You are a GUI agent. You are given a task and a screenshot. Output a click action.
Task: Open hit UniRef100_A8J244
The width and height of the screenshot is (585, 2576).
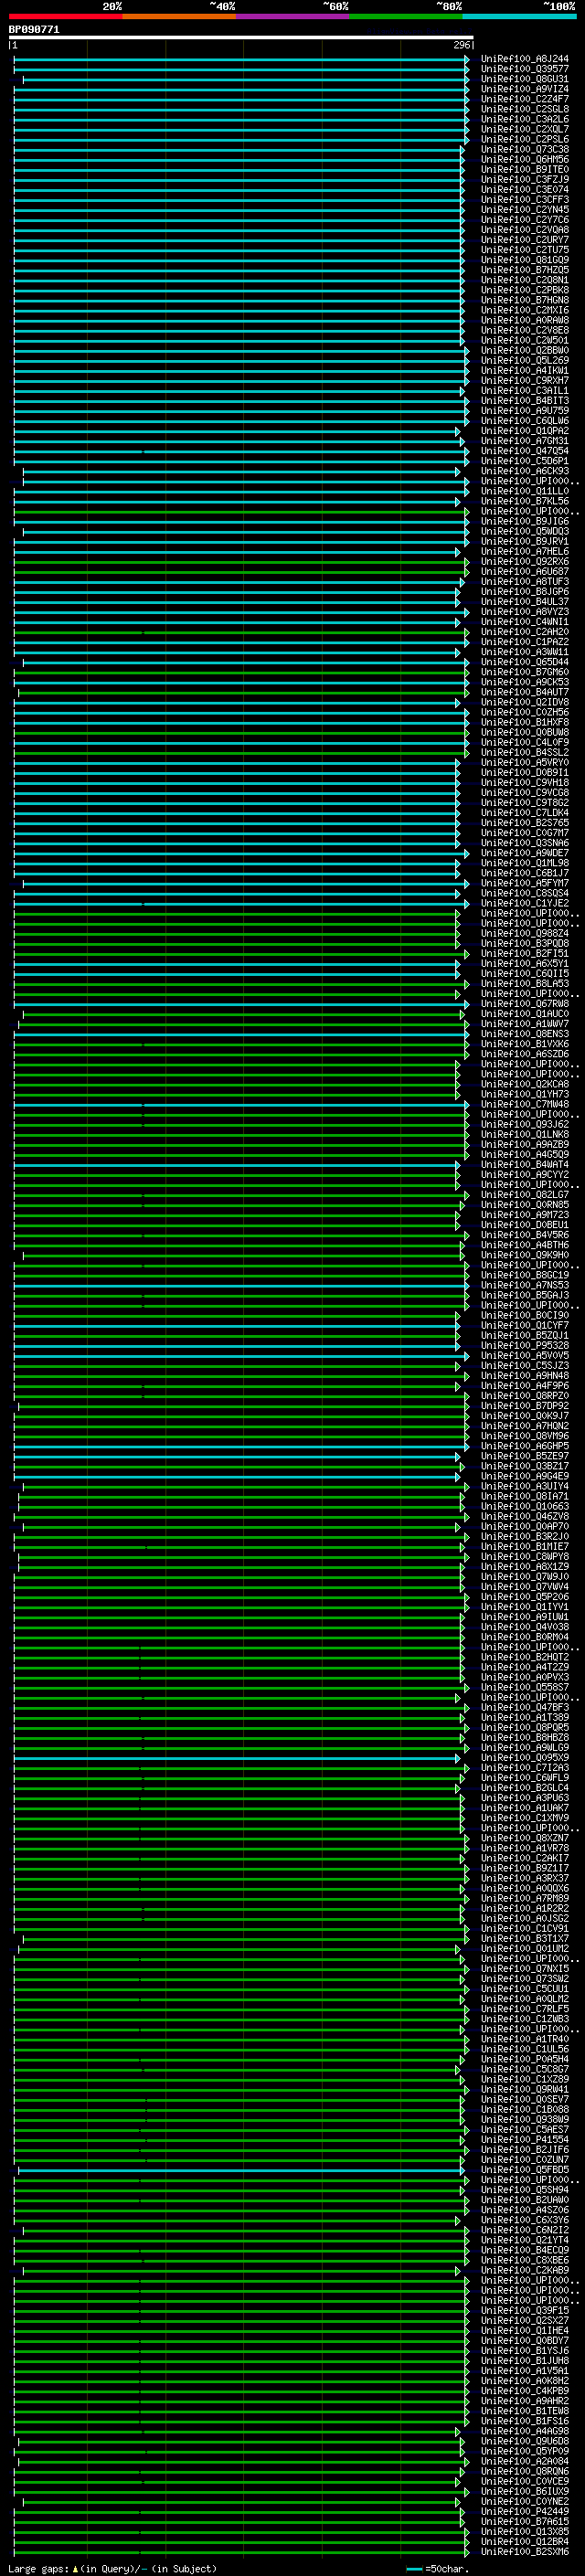point(525,59)
